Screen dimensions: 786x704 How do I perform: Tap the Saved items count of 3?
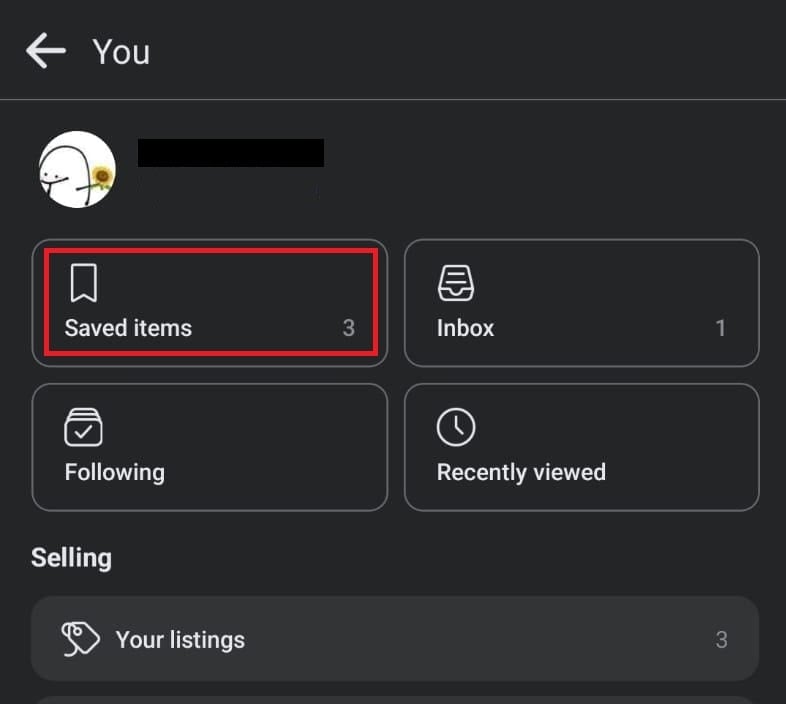pos(348,328)
